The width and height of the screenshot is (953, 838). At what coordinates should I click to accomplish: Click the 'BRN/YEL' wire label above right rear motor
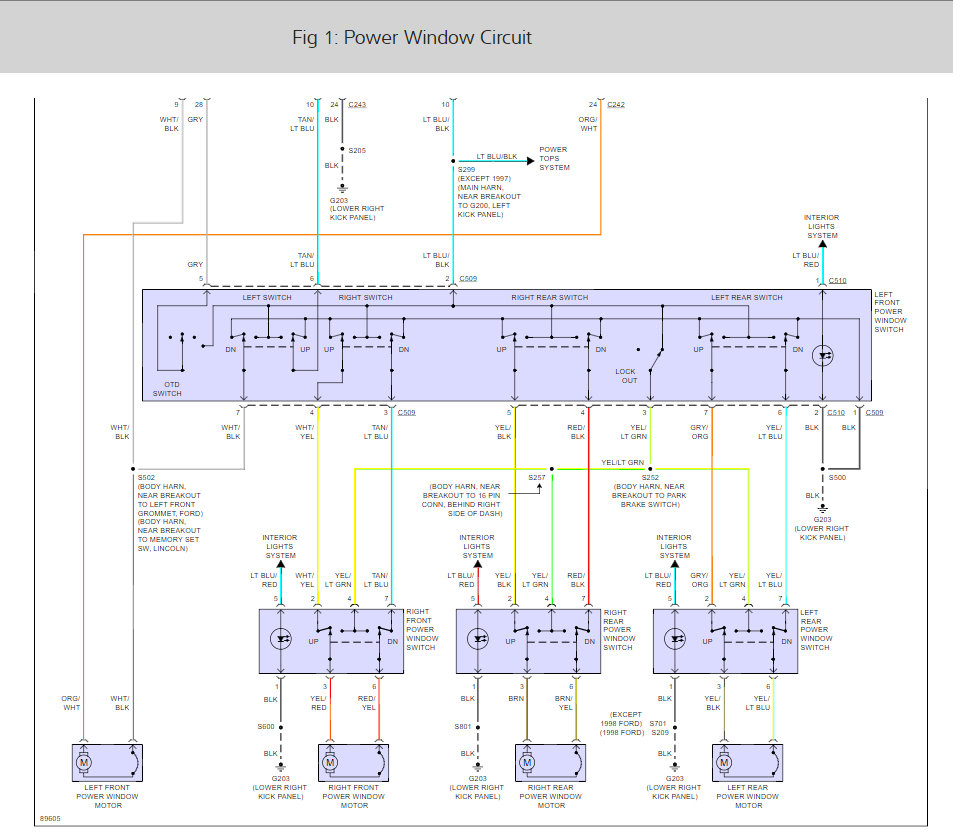point(563,703)
